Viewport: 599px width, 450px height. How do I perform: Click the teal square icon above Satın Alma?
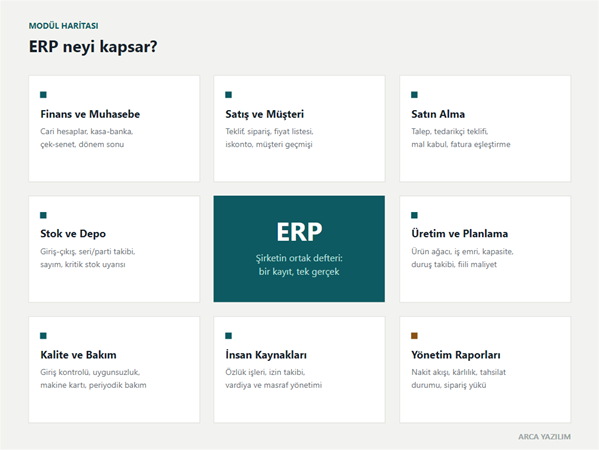coord(414,95)
